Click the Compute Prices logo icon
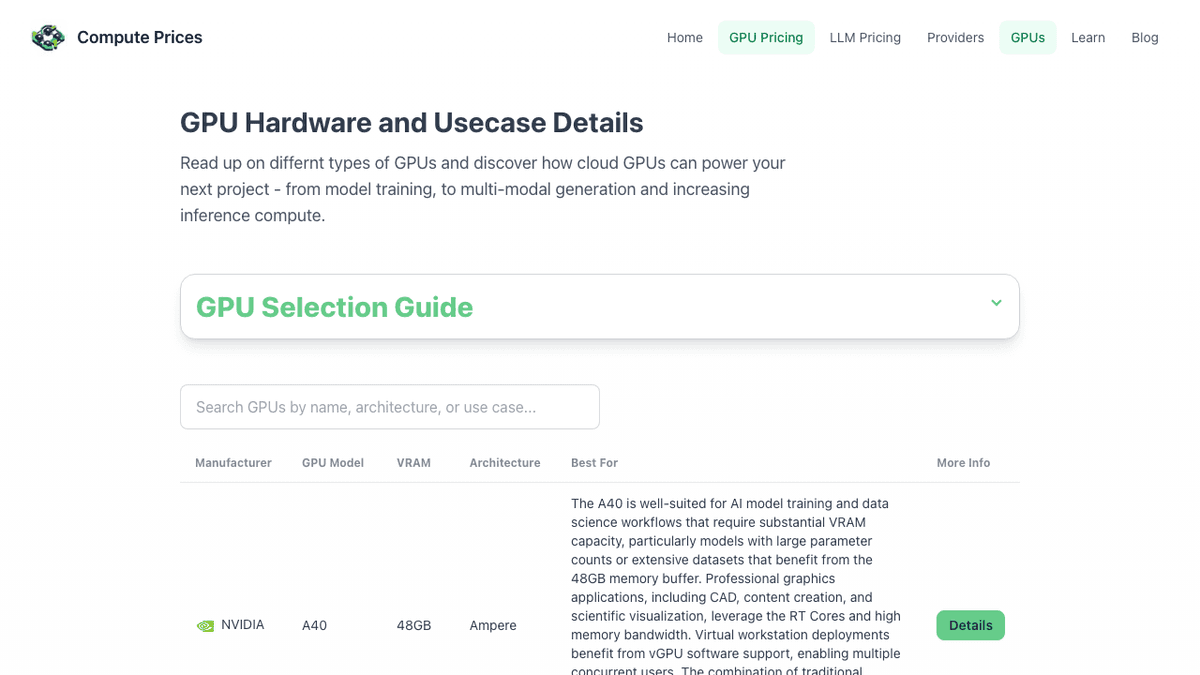The height and width of the screenshot is (675, 1200). (47, 38)
